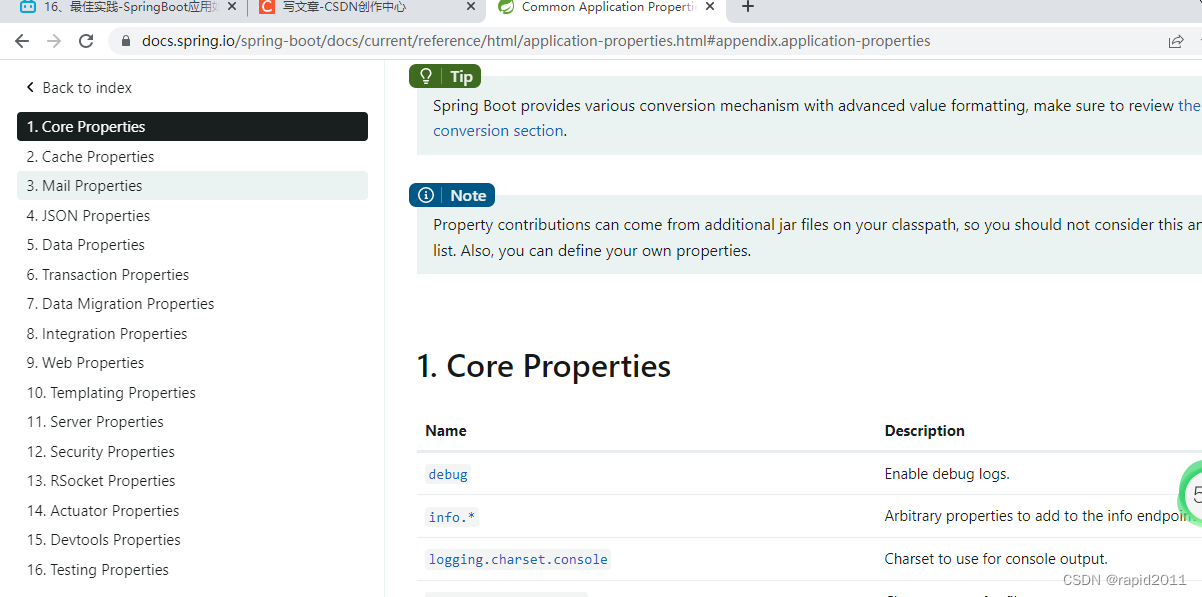The image size is (1202, 597).
Task: Open 5. Data Properties in sidebar
Action: (192, 245)
